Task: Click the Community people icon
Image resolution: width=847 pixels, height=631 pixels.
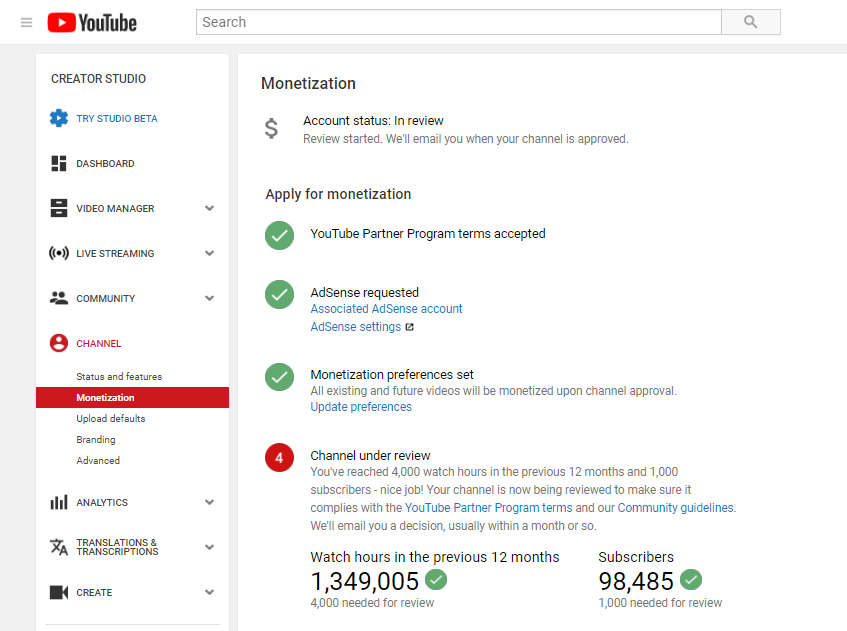Action: 59,298
